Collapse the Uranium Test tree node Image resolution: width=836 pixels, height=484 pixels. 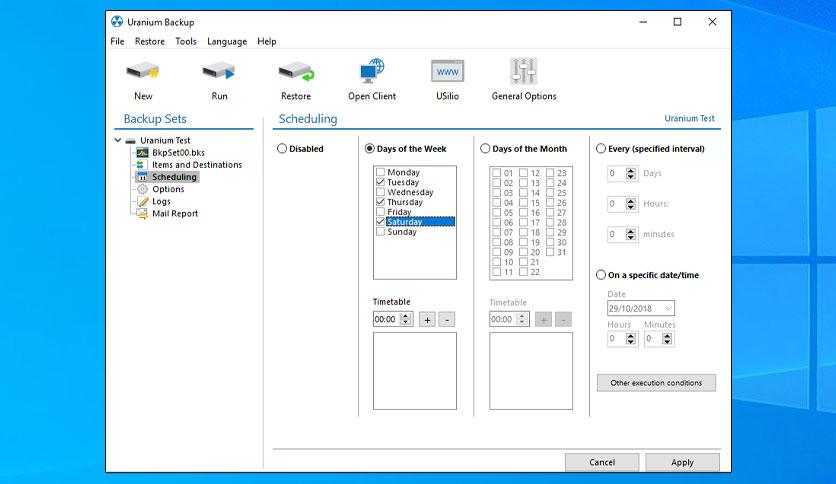tap(118, 140)
